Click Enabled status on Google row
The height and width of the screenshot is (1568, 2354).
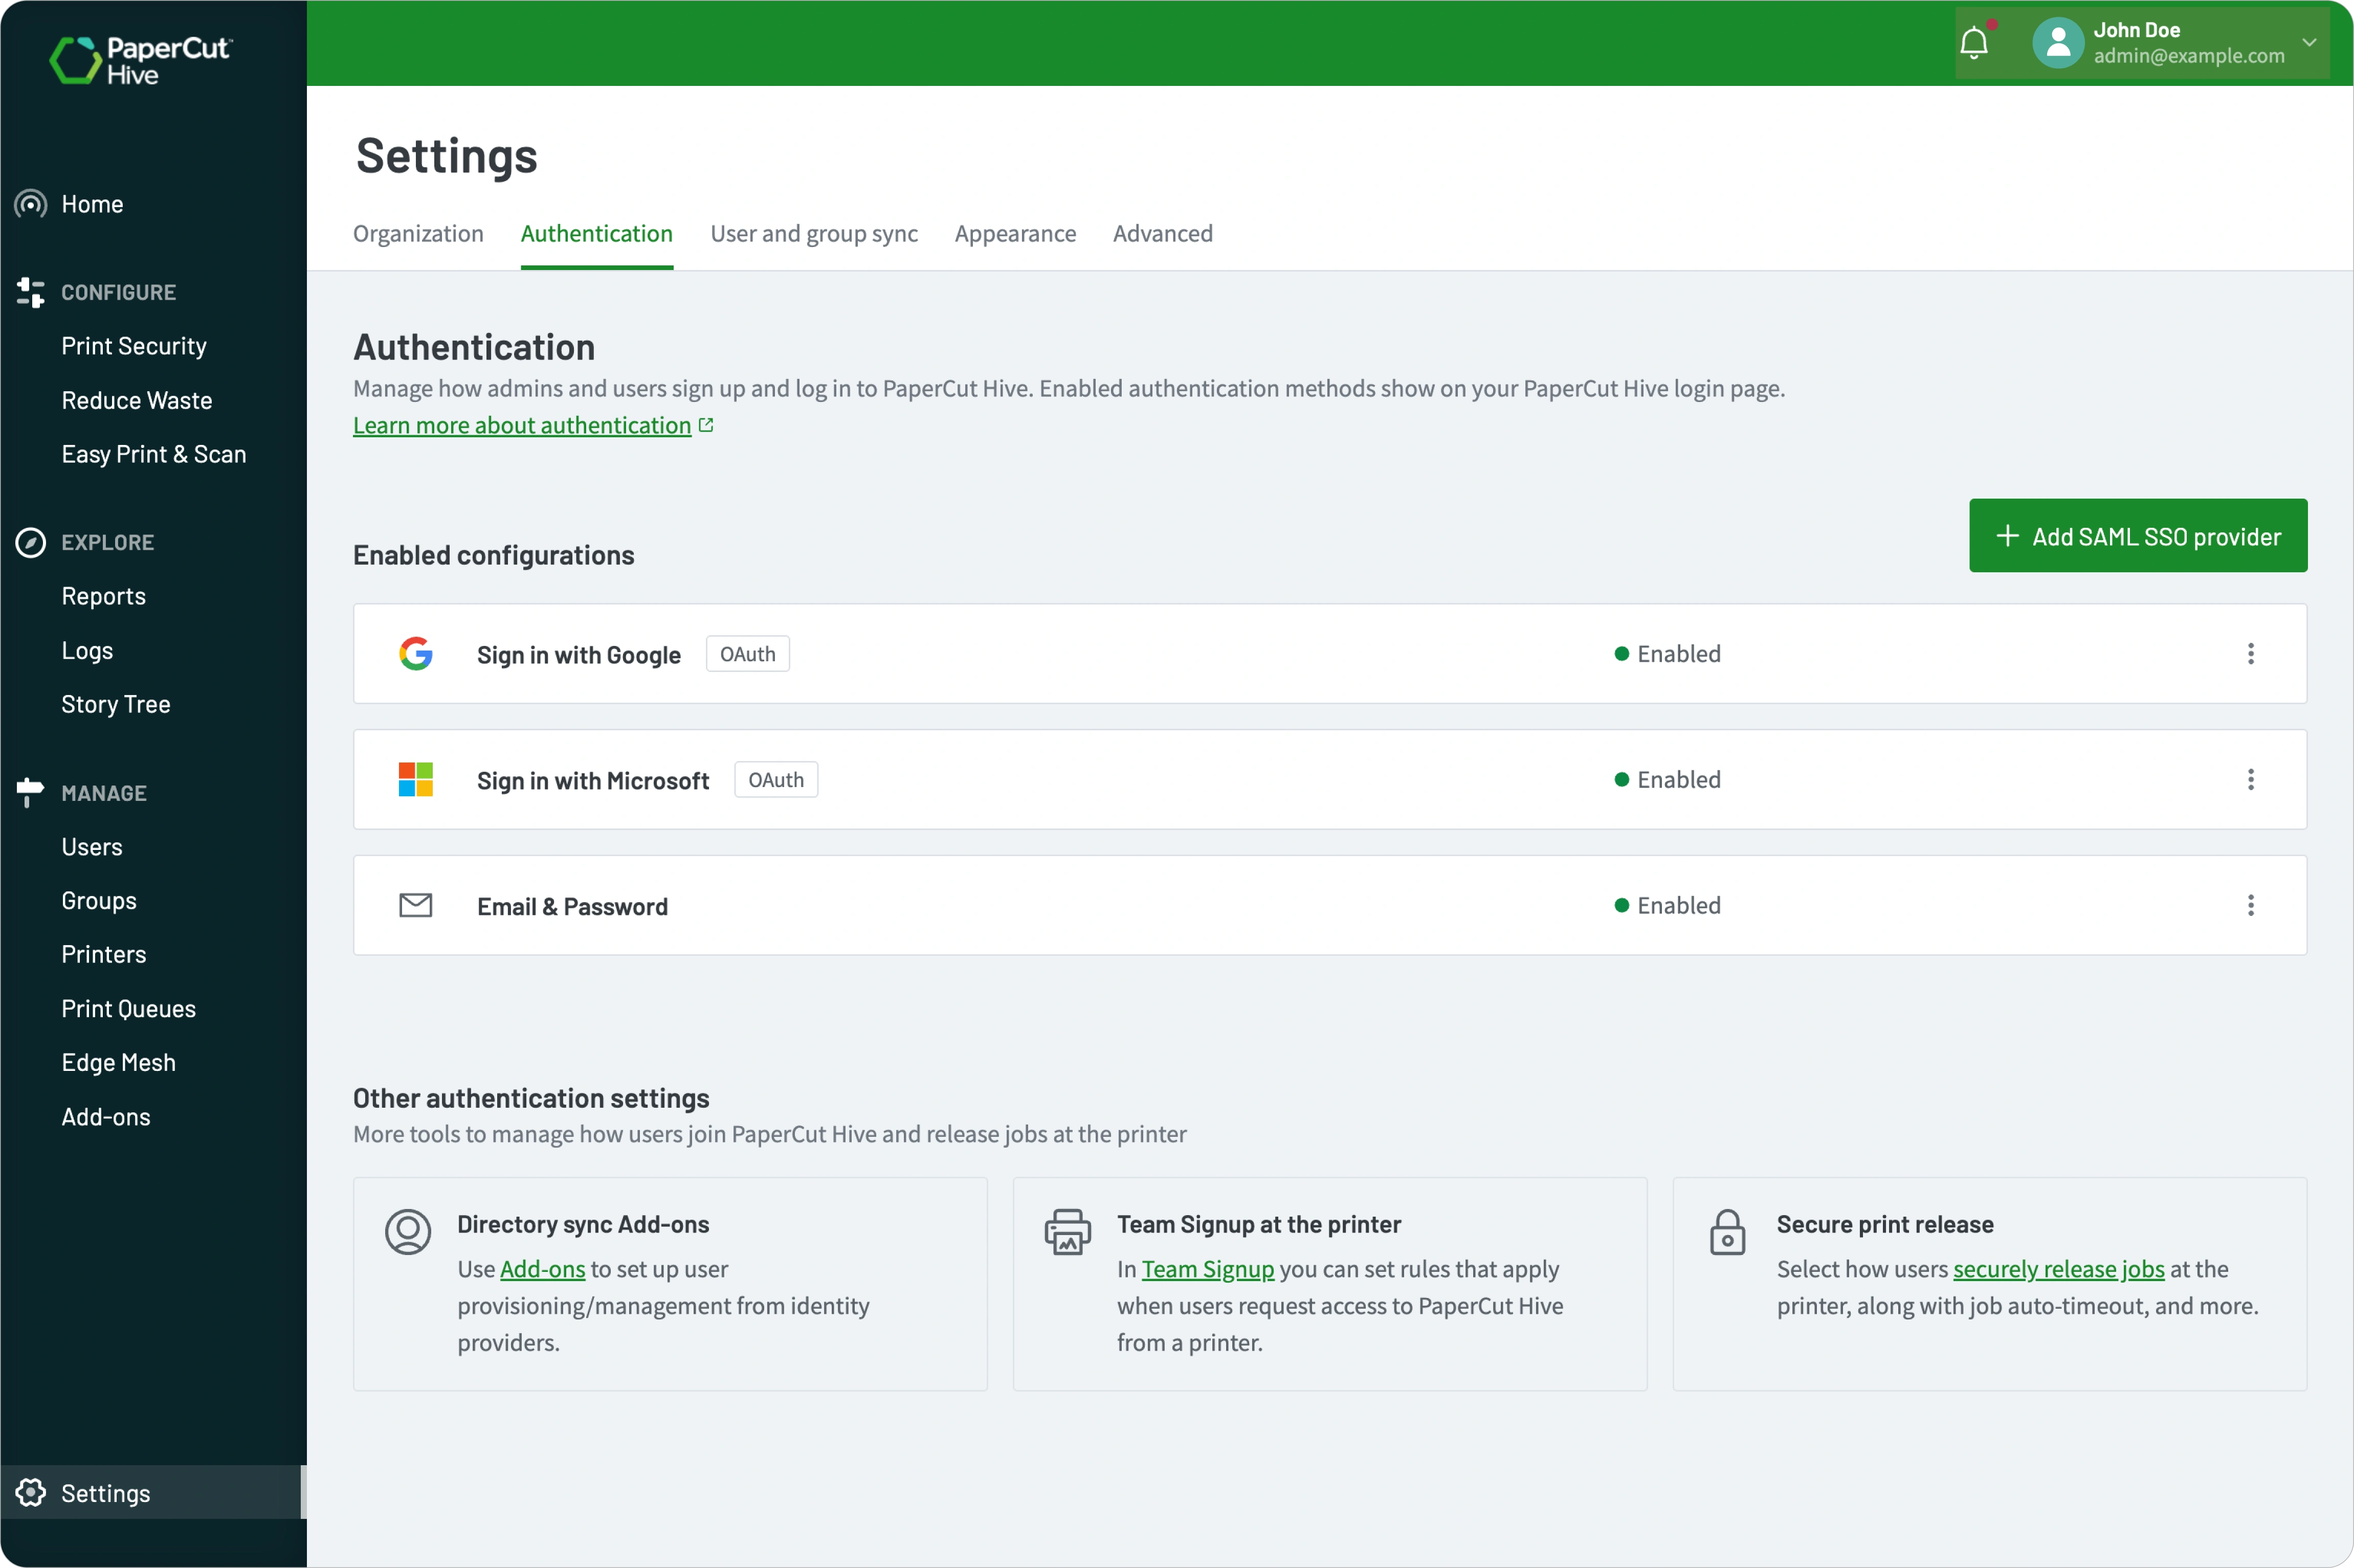(x=1668, y=654)
